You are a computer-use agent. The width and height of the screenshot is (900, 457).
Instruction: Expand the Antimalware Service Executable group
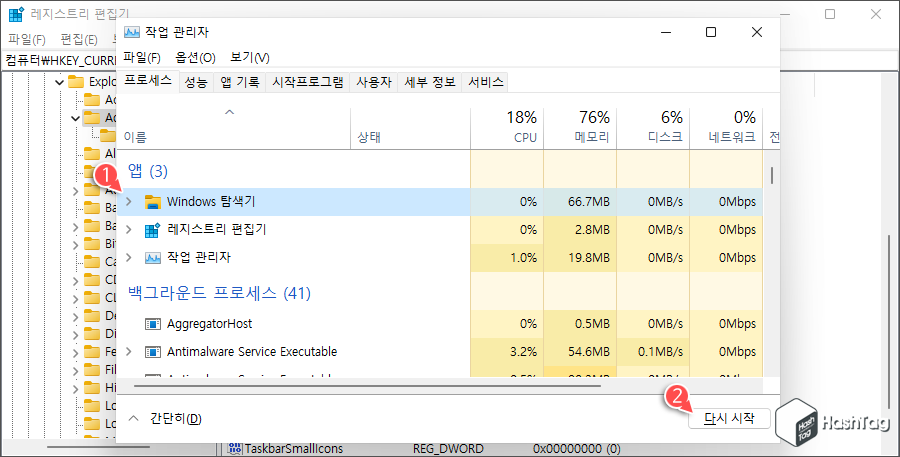129,351
